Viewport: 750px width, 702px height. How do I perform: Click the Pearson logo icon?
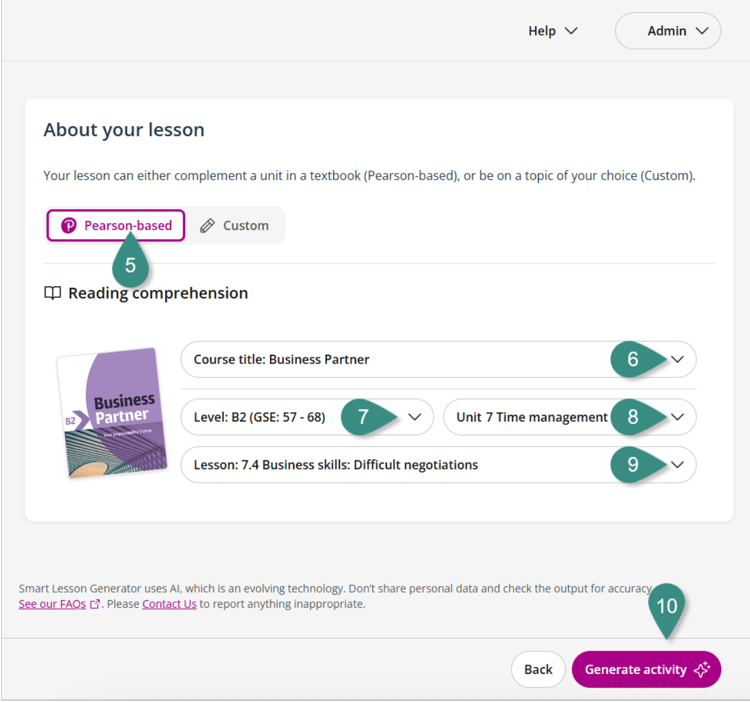pos(68,225)
